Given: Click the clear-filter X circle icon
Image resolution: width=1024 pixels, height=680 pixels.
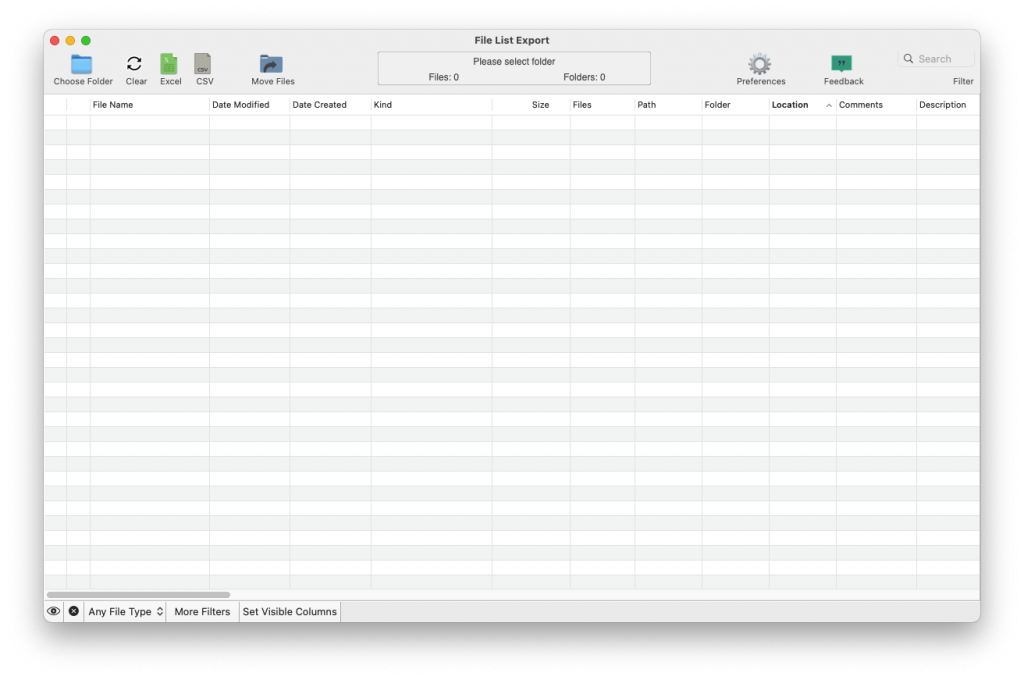Looking at the screenshot, I should pyautogui.click(x=74, y=611).
